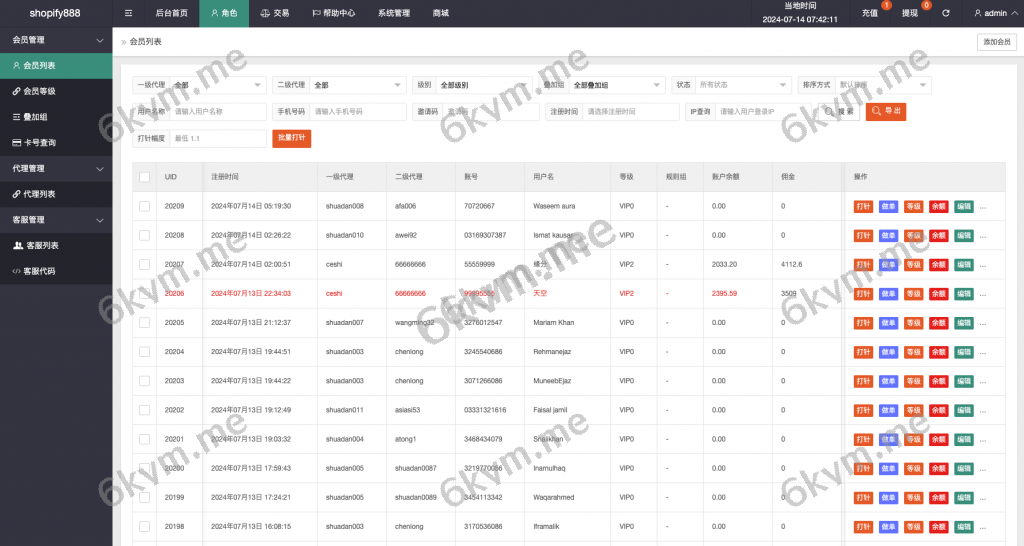Screen dimensions: 1024x546
Task: Switch to the 交易 top menu tab
Action: pyautogui.click(x=274, y=13)
